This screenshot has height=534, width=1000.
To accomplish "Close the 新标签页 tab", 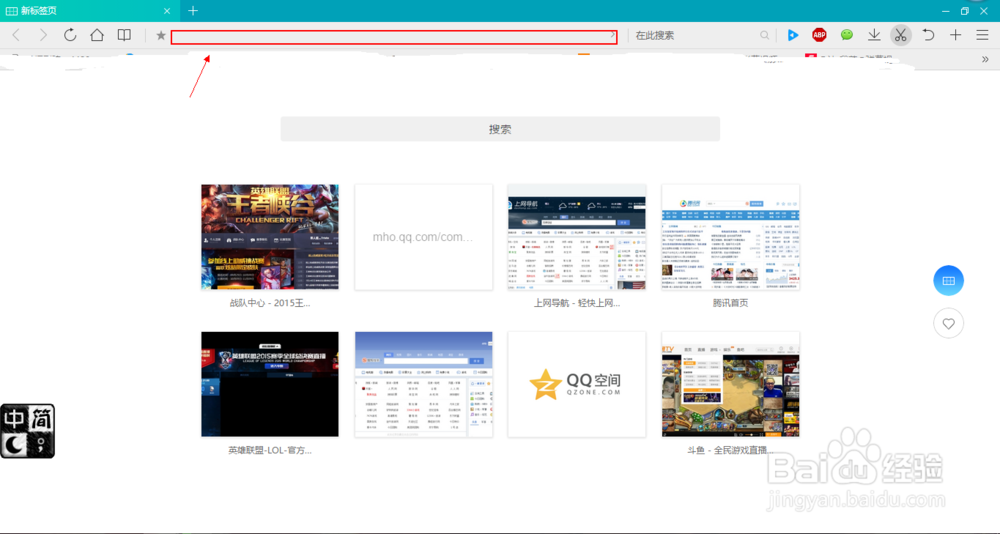I will (x=167, y=11).
